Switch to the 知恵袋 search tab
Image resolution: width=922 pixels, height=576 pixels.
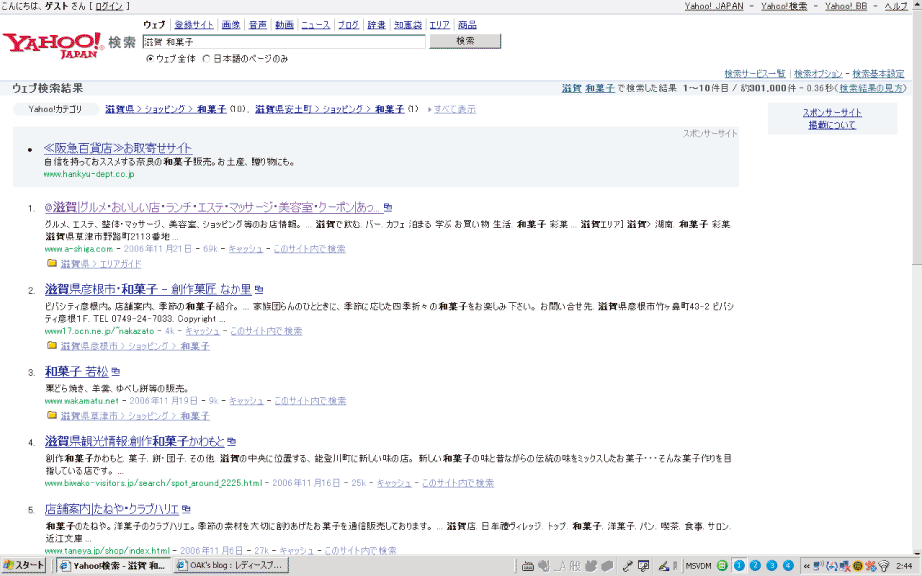[x=407, y=25]
